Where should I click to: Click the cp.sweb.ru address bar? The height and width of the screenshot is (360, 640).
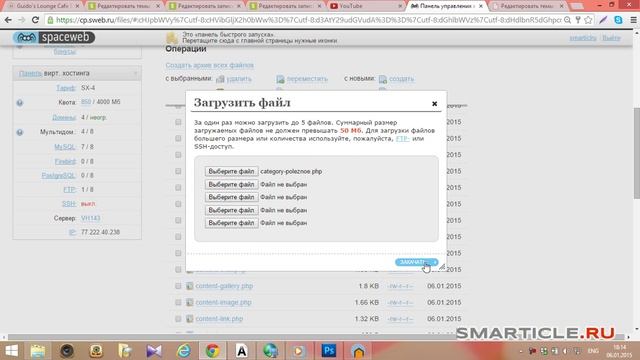tap(308, 20)
